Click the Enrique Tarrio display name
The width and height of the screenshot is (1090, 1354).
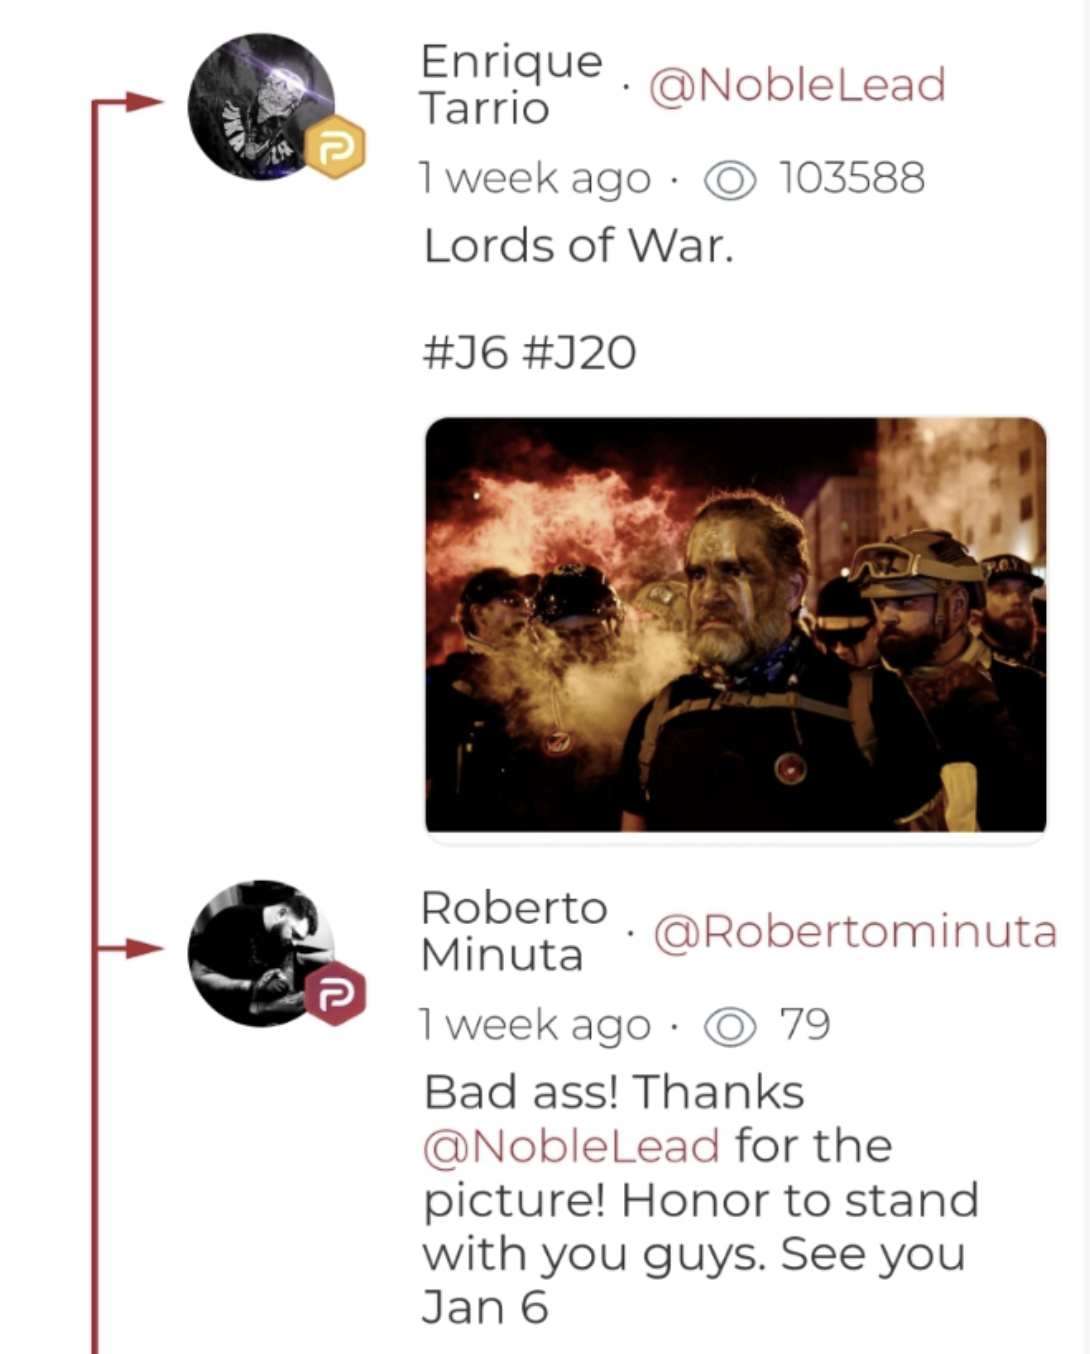click(511, 85)
